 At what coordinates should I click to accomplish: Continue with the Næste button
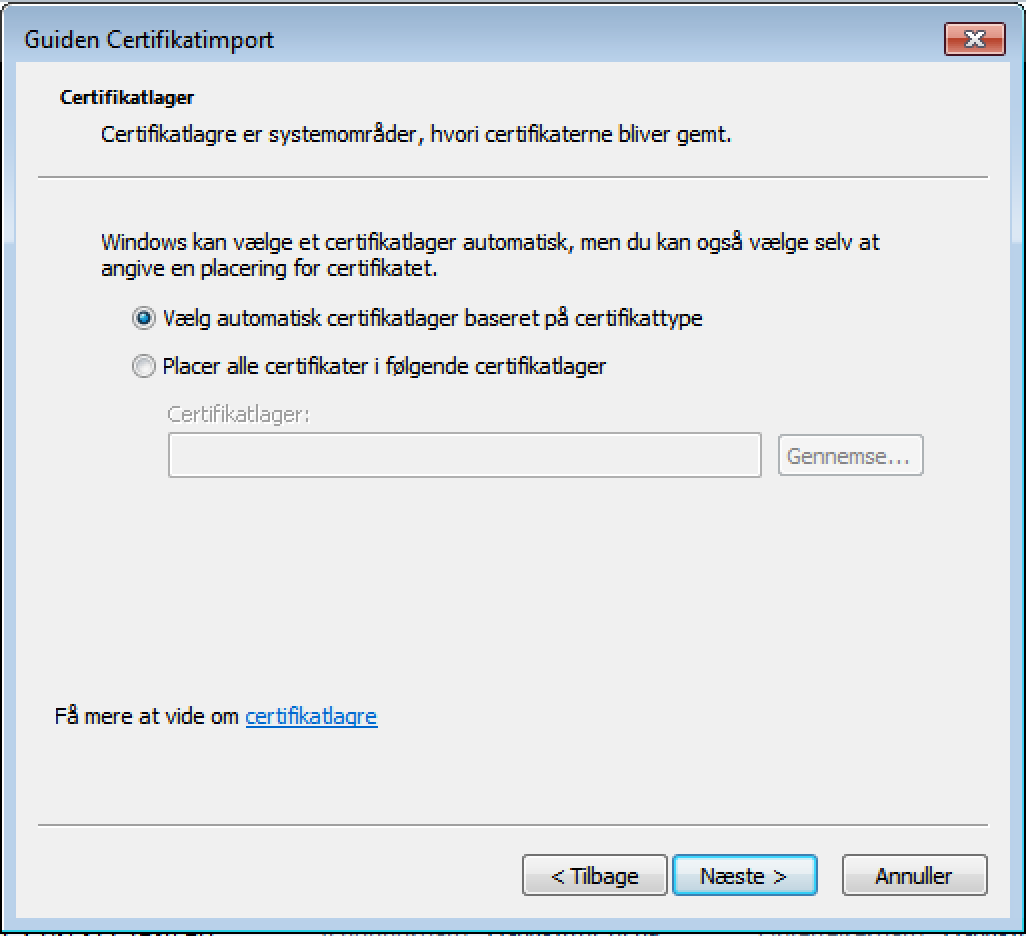pyautogui.click(x=744, y=876)
